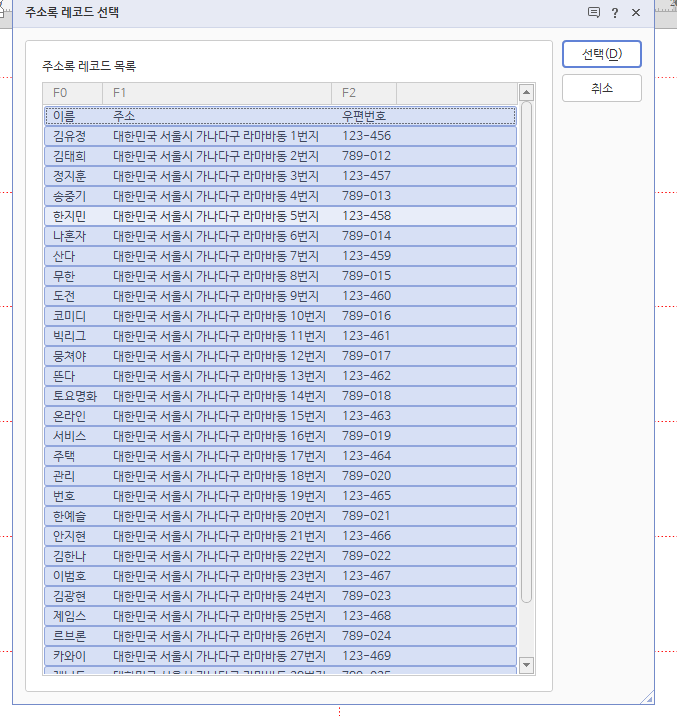The image size is (677, 716).
Task: Click the F2 column header
Action: [364, 93]
